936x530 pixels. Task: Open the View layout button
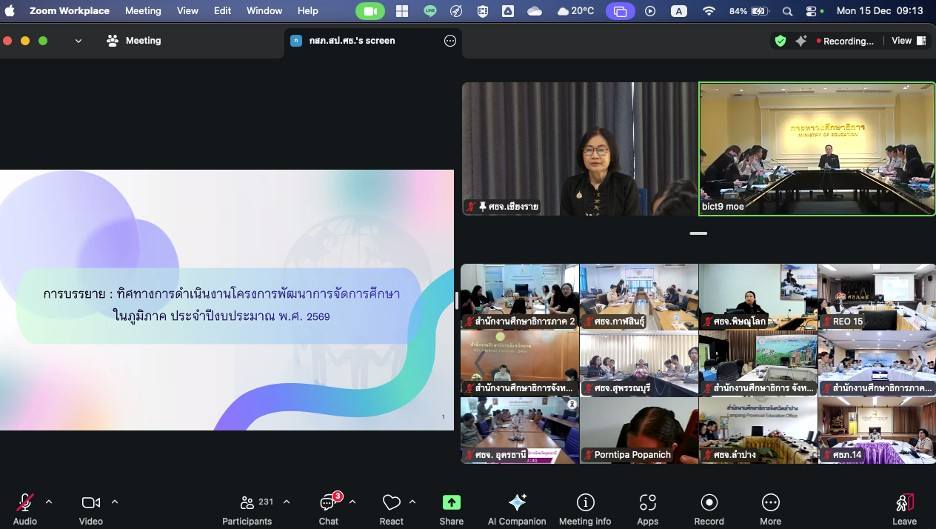[x=906, y=41]
